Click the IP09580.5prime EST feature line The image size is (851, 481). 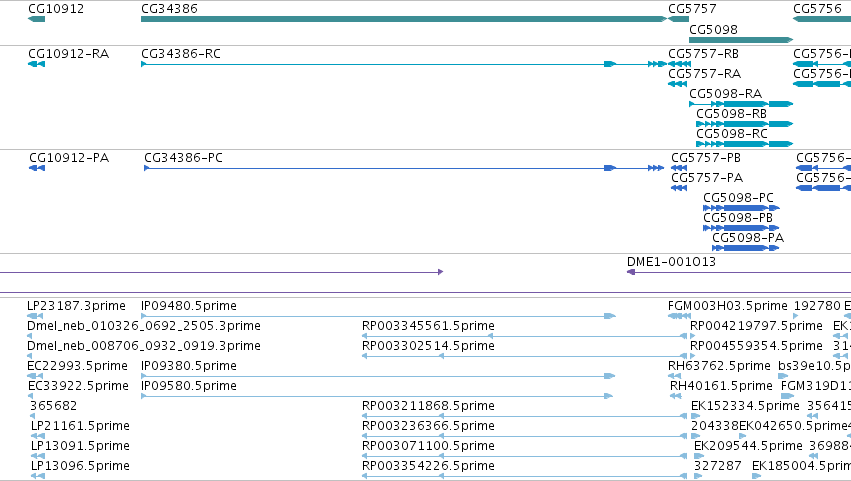click(377, 396)
